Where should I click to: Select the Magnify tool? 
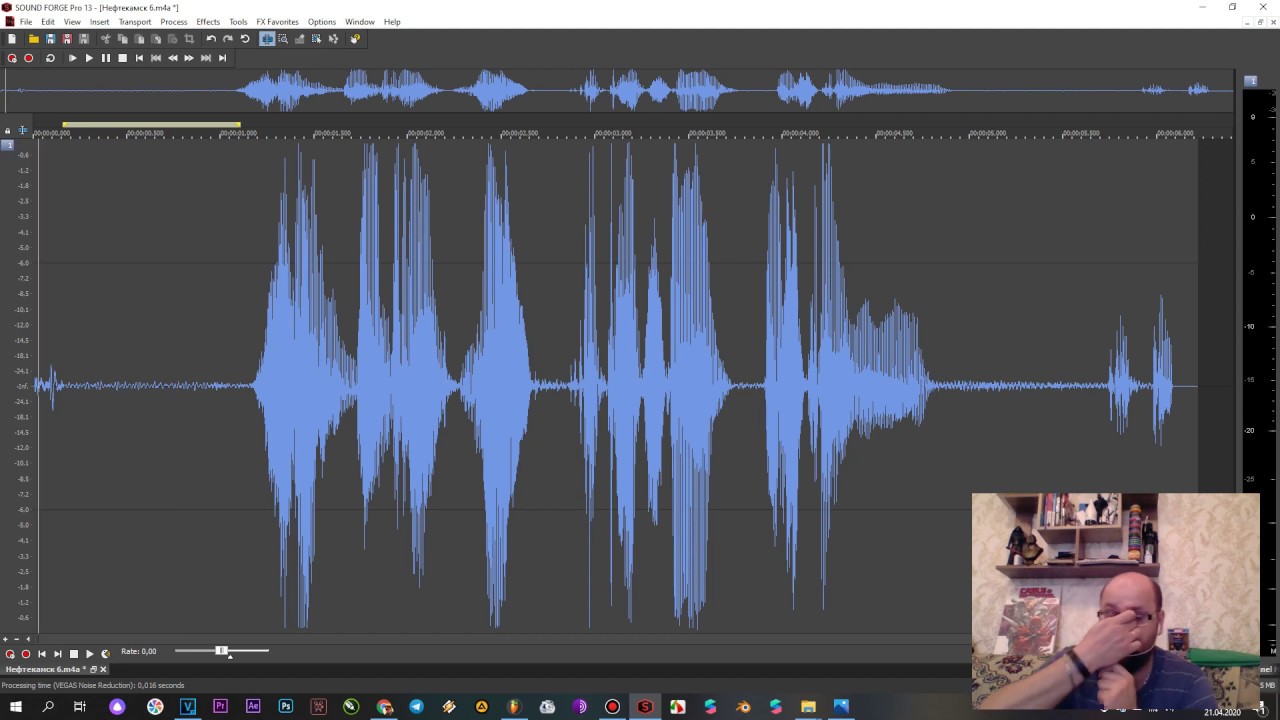point(283,39)
